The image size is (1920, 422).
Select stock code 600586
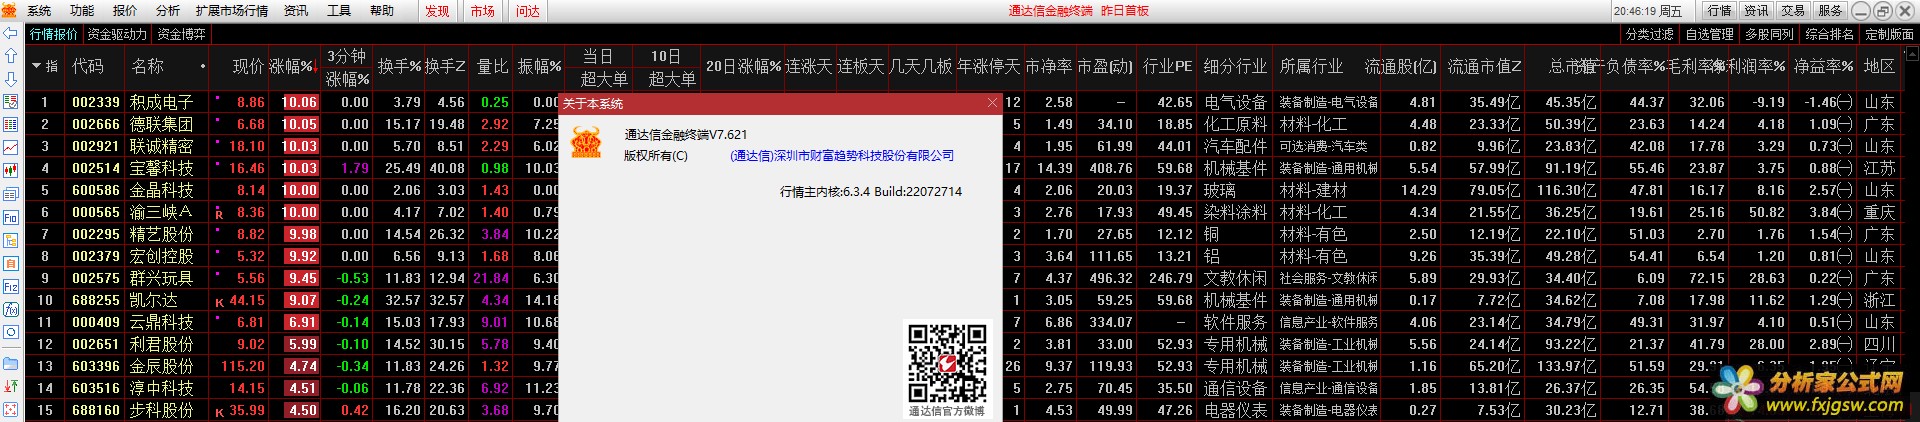tap(96, 190)
